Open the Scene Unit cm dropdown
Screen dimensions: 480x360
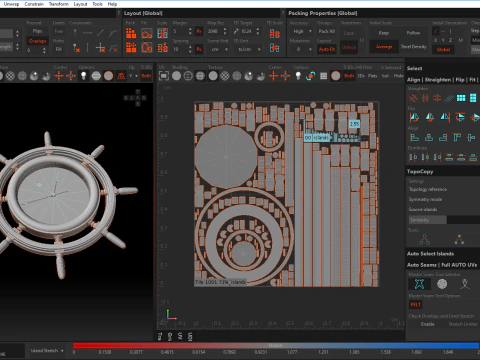219,49
